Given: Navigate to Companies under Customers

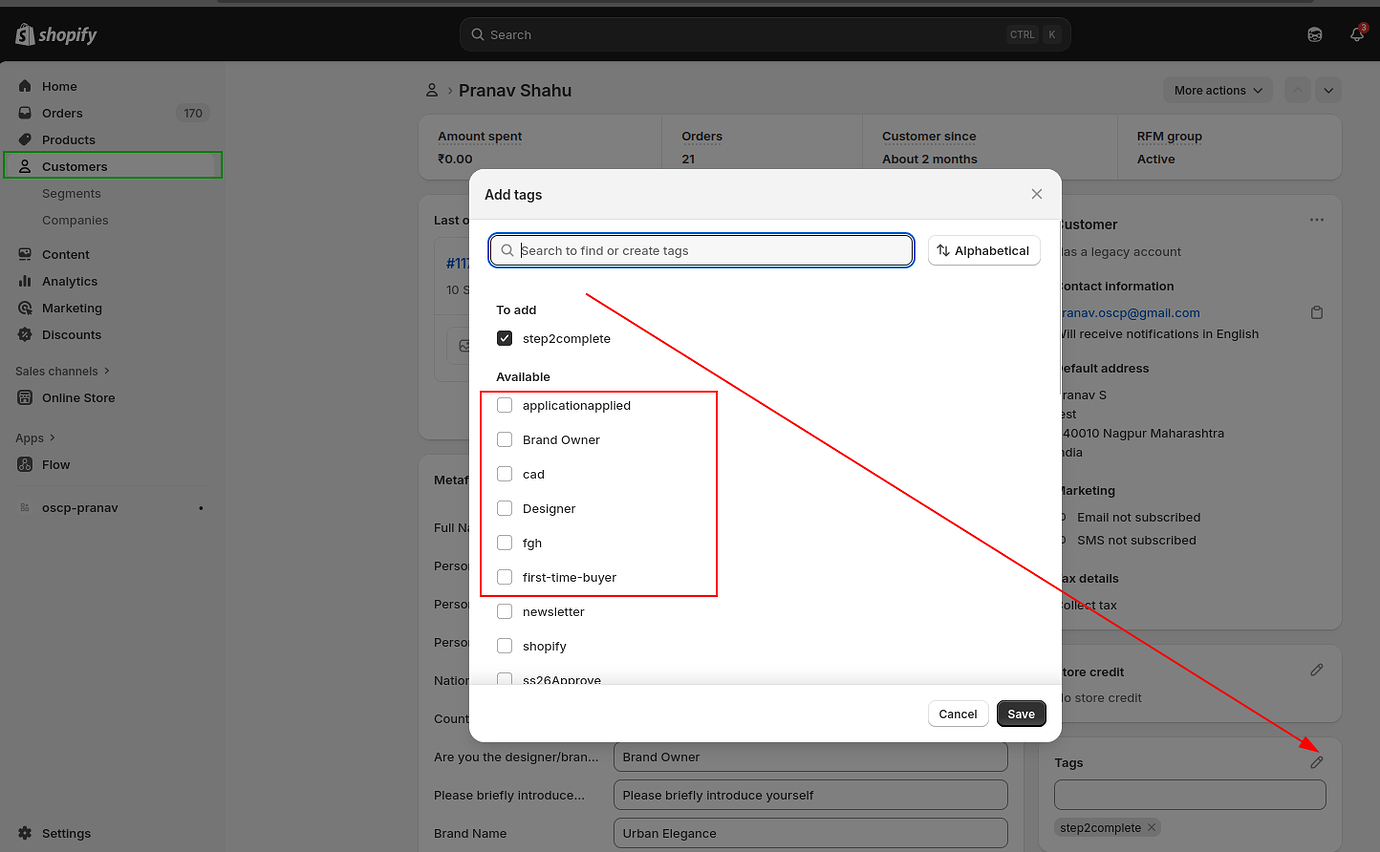Looking at the screenshot, I should pyautogui.click(x=73, y=220).
